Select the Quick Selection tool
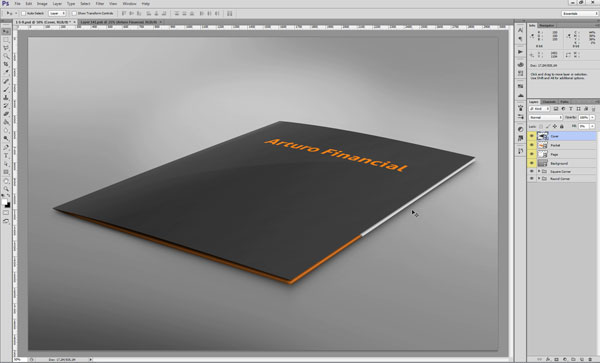 [6, 56]
